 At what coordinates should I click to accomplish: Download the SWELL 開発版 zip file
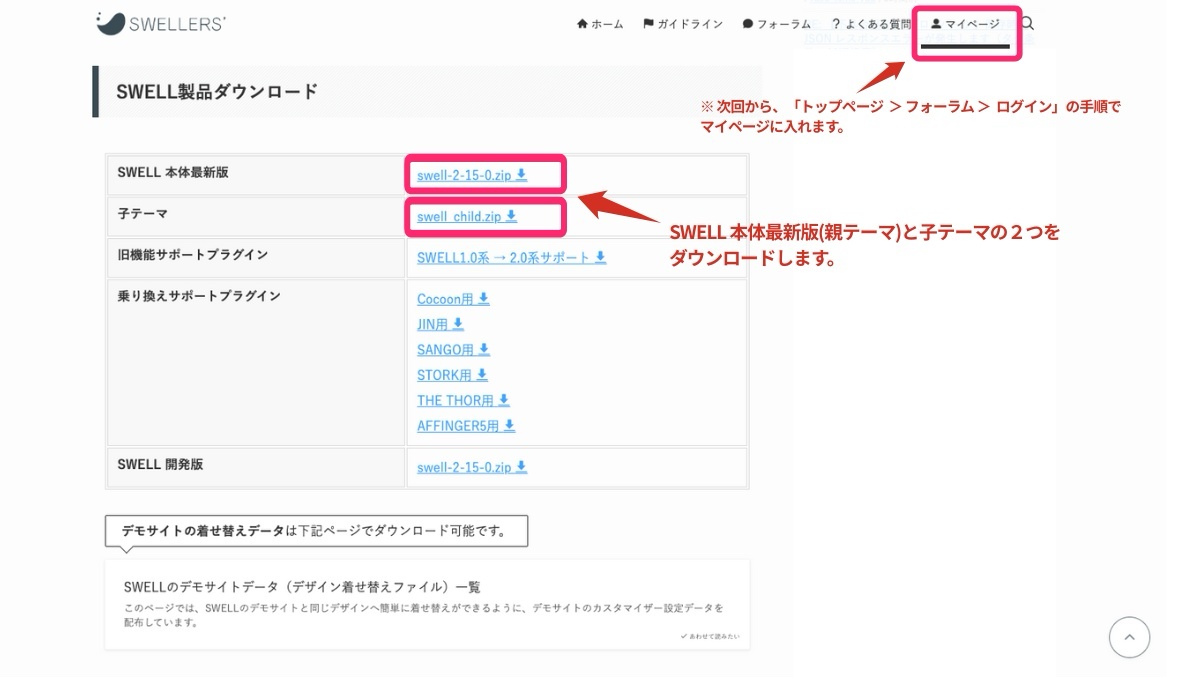(x=465, y=467)
